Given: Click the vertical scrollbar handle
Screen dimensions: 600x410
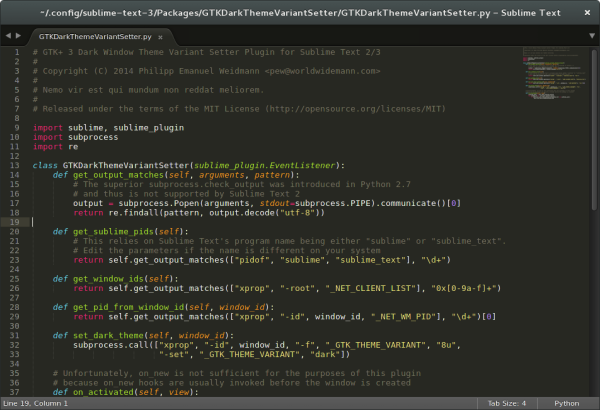Looking at the screenshot, I should tap(594, 129).
